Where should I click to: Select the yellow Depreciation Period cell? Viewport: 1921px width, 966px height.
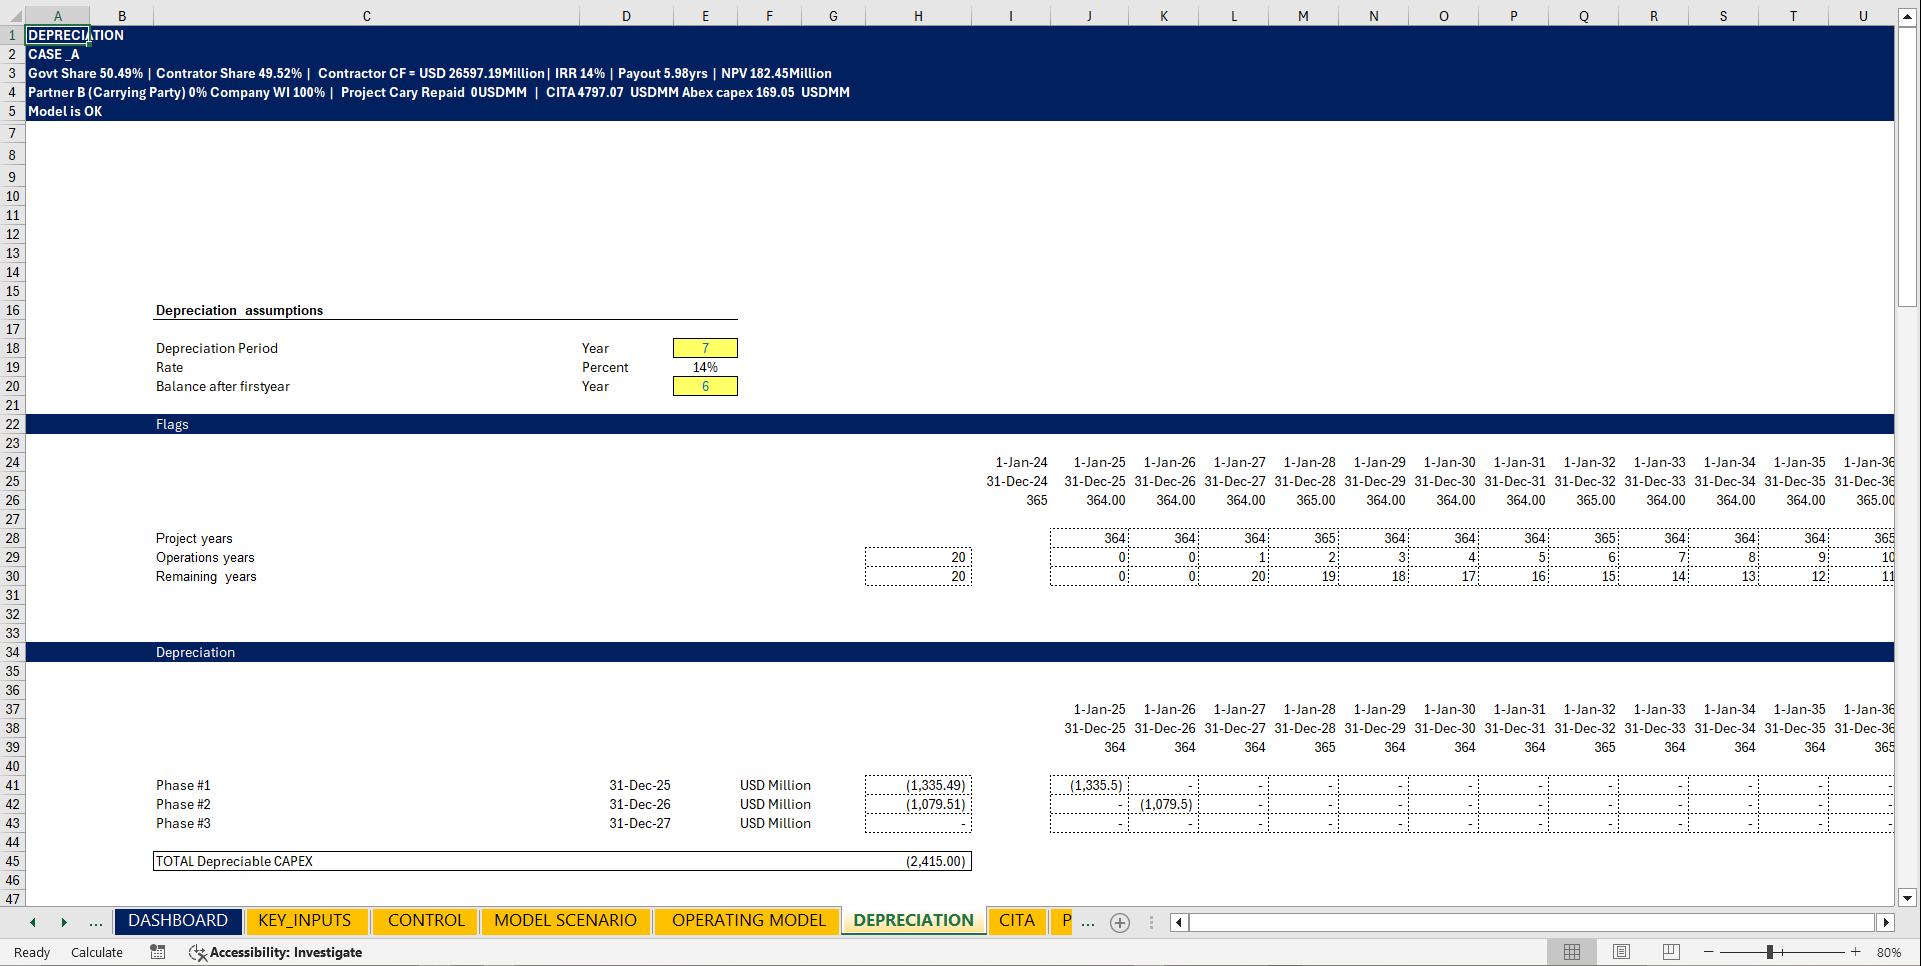[705, 347]
